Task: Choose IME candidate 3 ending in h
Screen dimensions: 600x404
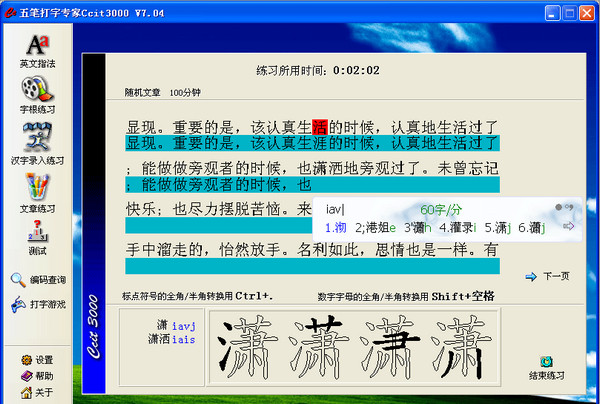Action: tap(417, 228)
